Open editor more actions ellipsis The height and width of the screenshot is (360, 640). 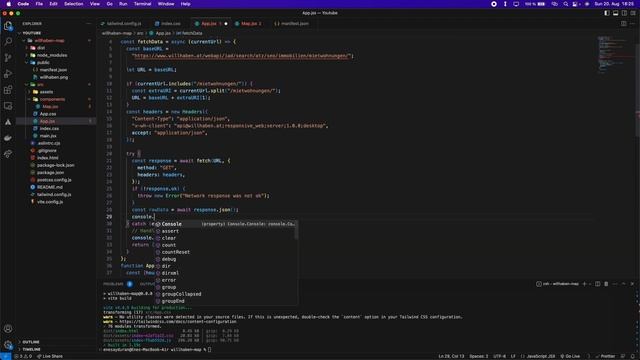[632, 24]
